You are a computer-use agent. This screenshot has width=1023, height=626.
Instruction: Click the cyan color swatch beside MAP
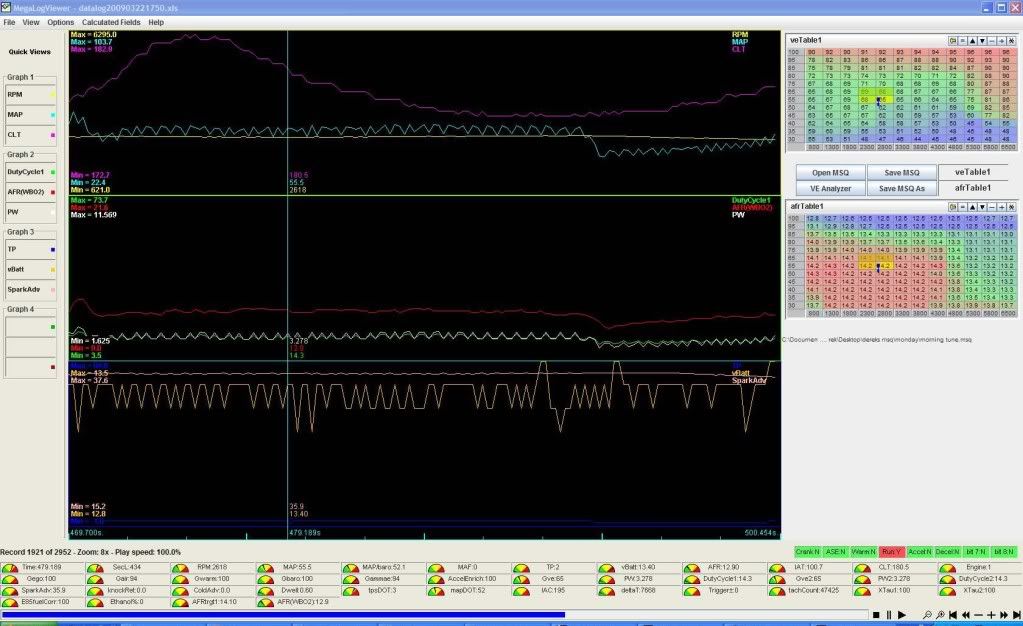[x=53, y=116]
